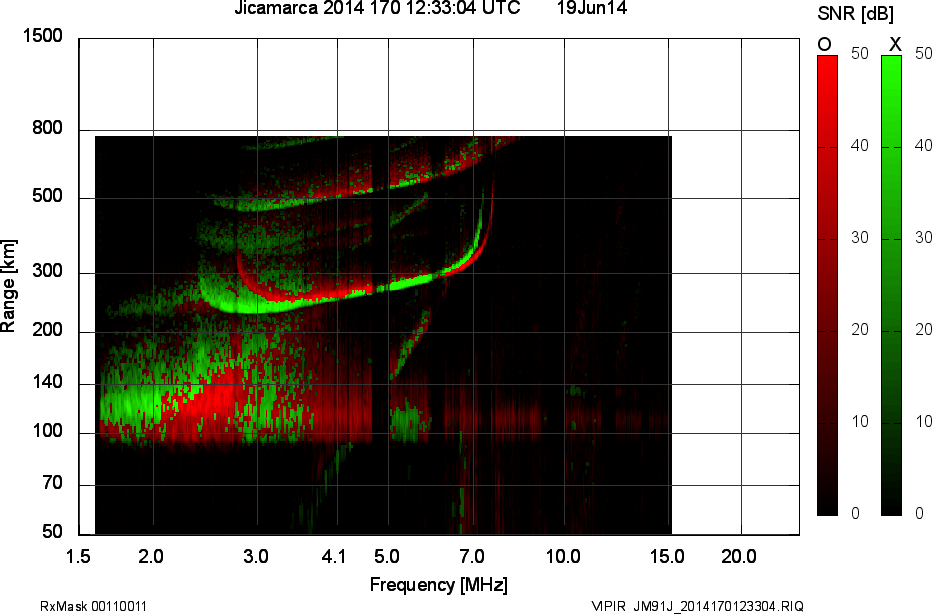The width and height of the screenshot is (932, 614).
Task: Click the 'Frequency [MHz]' axis label
Action: click(x=439, y=584)
